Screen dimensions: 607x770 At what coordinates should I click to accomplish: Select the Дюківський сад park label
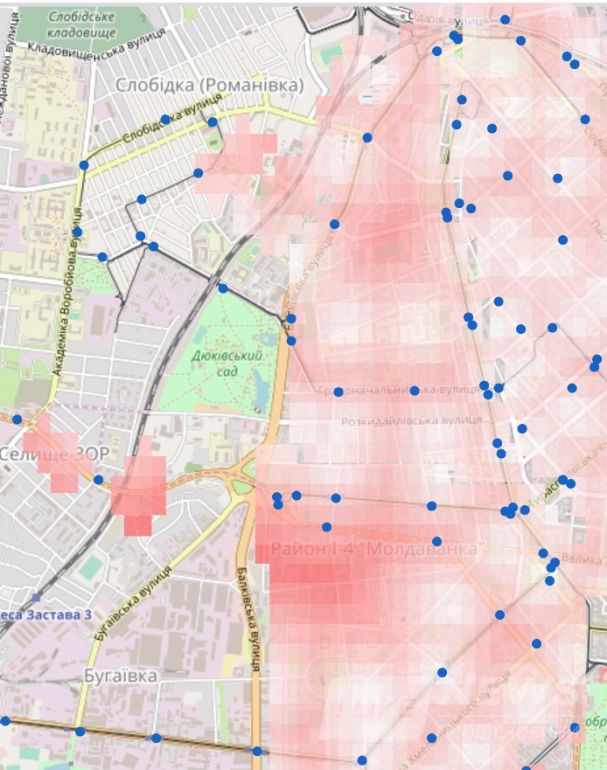tap(227, 361)
